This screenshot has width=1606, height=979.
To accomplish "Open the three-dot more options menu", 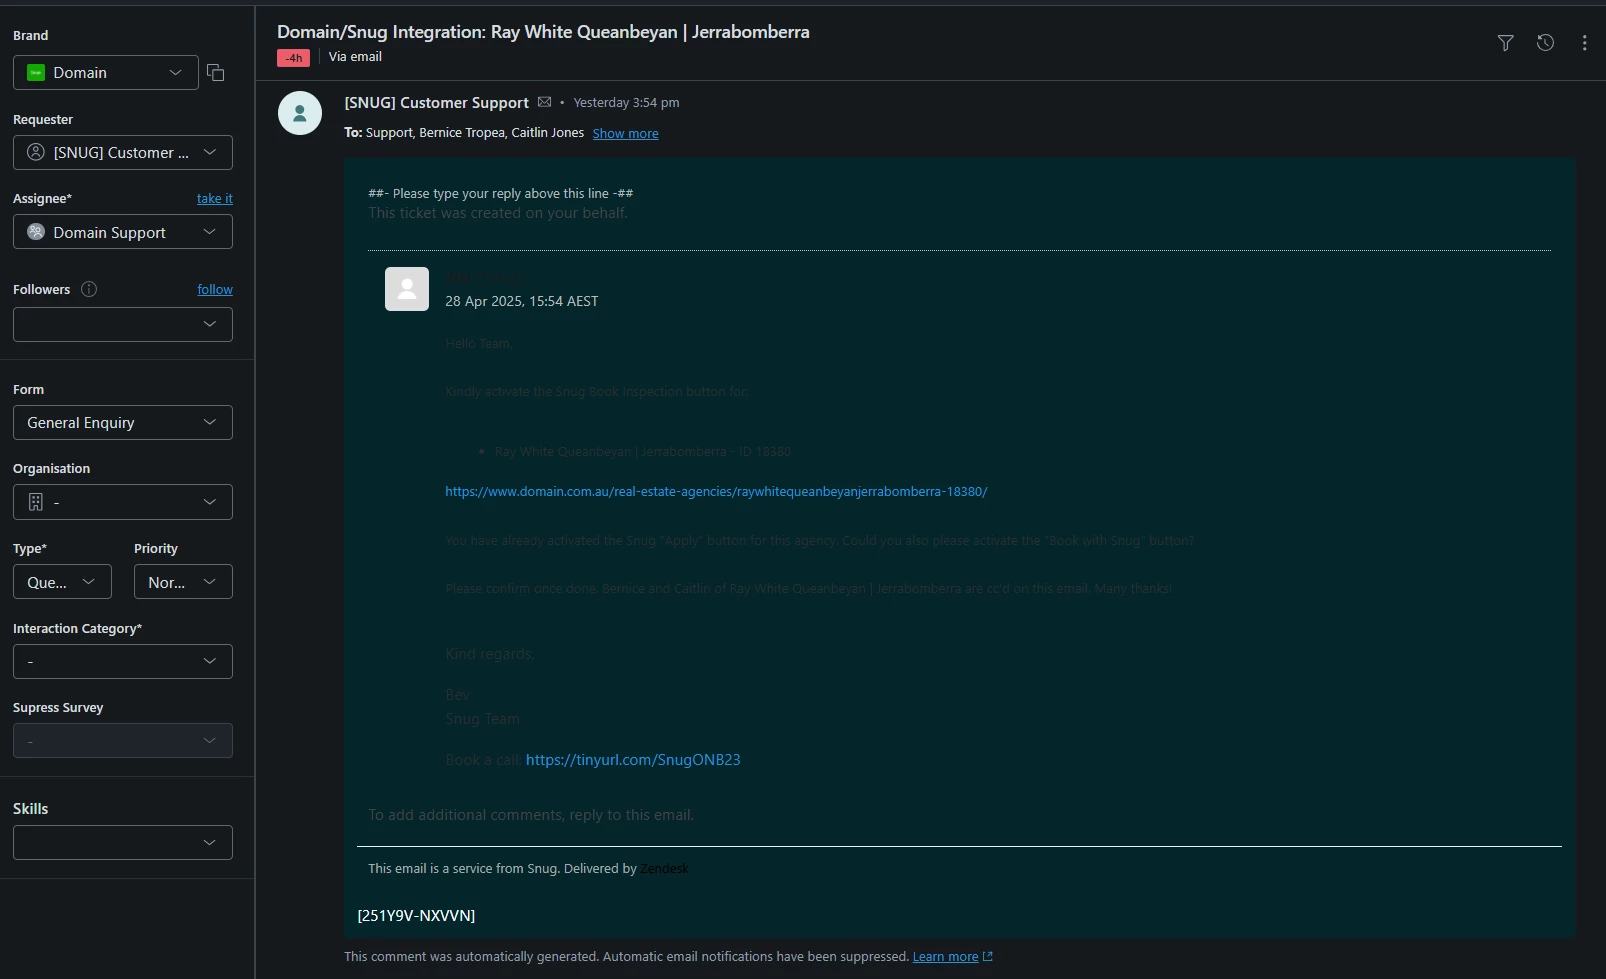I will click(x=1584, y=43).
